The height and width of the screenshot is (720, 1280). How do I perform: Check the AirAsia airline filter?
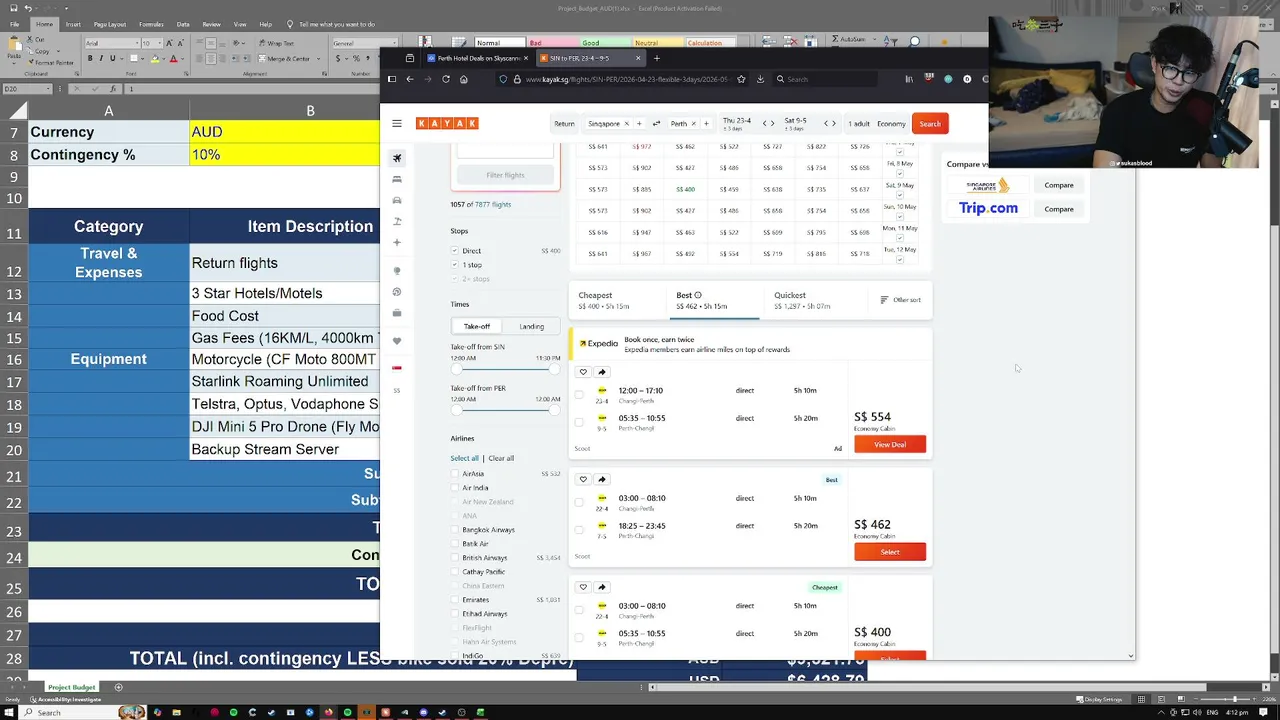pyautogui.click(x=455, y=474)
